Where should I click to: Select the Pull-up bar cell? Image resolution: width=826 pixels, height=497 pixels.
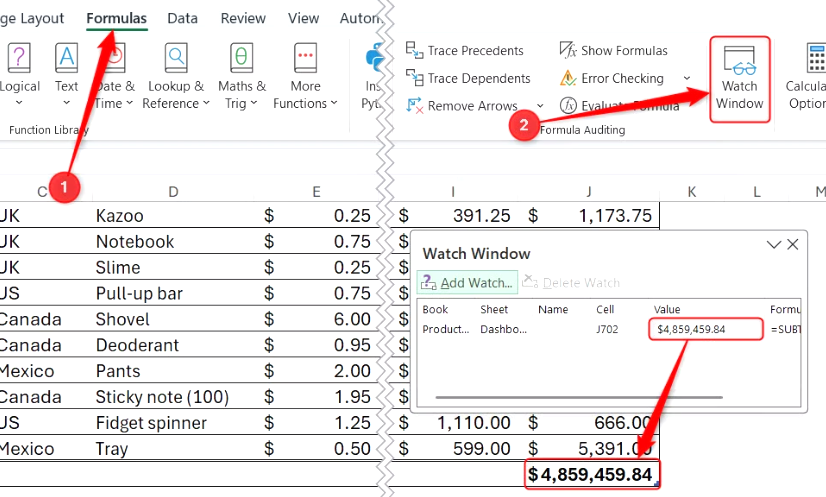coord(173,293)
